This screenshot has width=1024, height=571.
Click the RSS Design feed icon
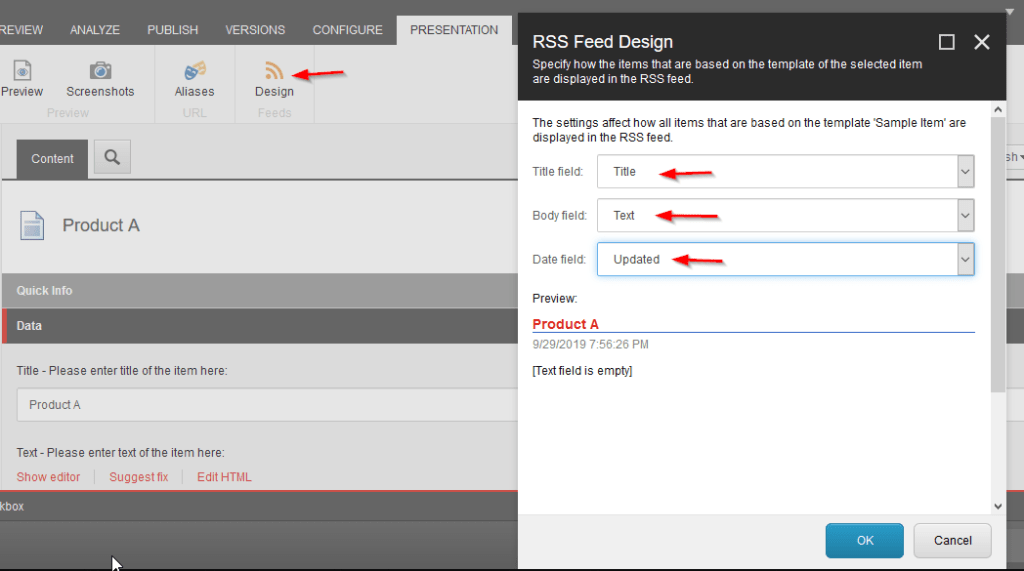click(274, 71)
